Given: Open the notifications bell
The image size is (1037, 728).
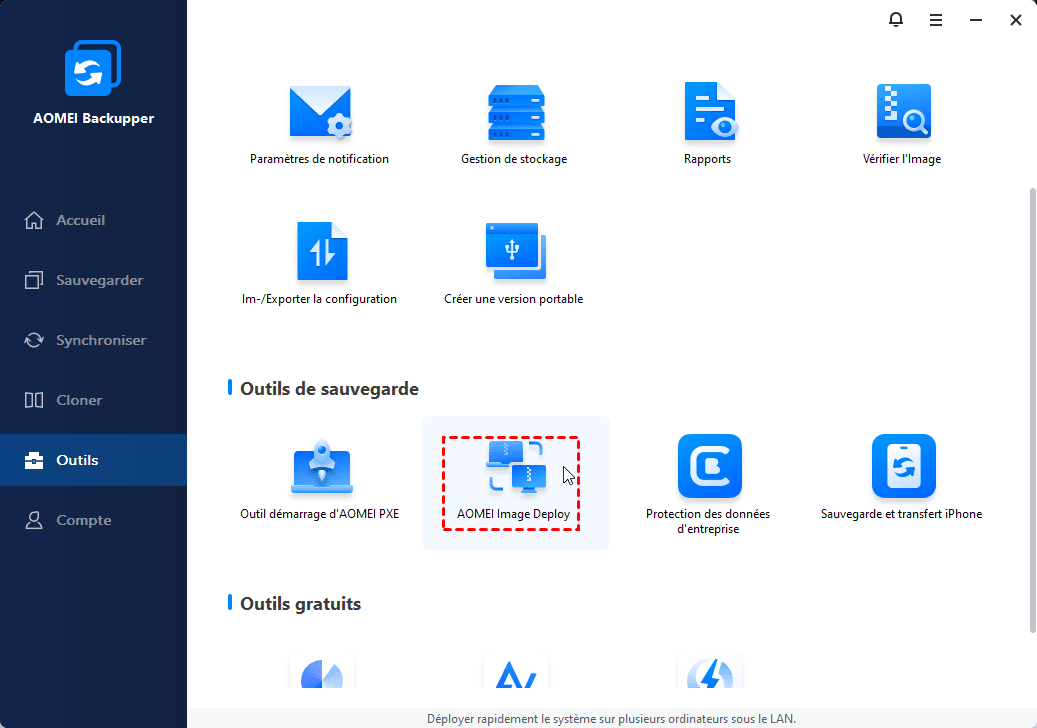Looking at the screenshot, I should [x=895, y=20].
